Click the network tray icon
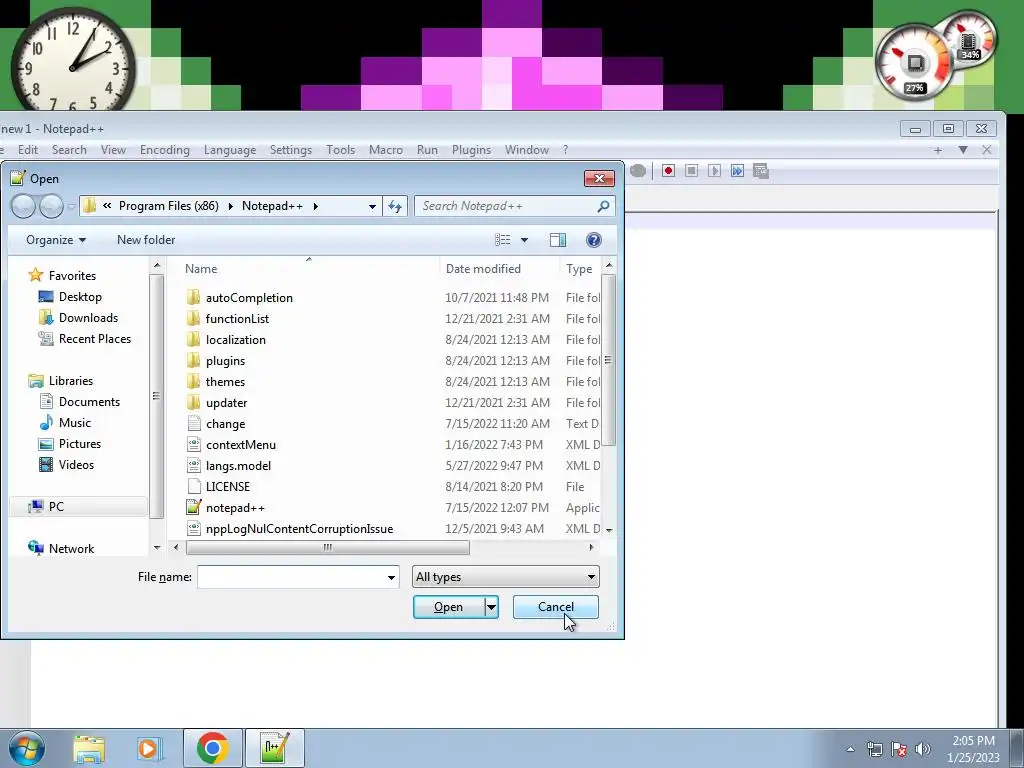This screenshot has height=768, width=1024. click(x=874, y=749)
